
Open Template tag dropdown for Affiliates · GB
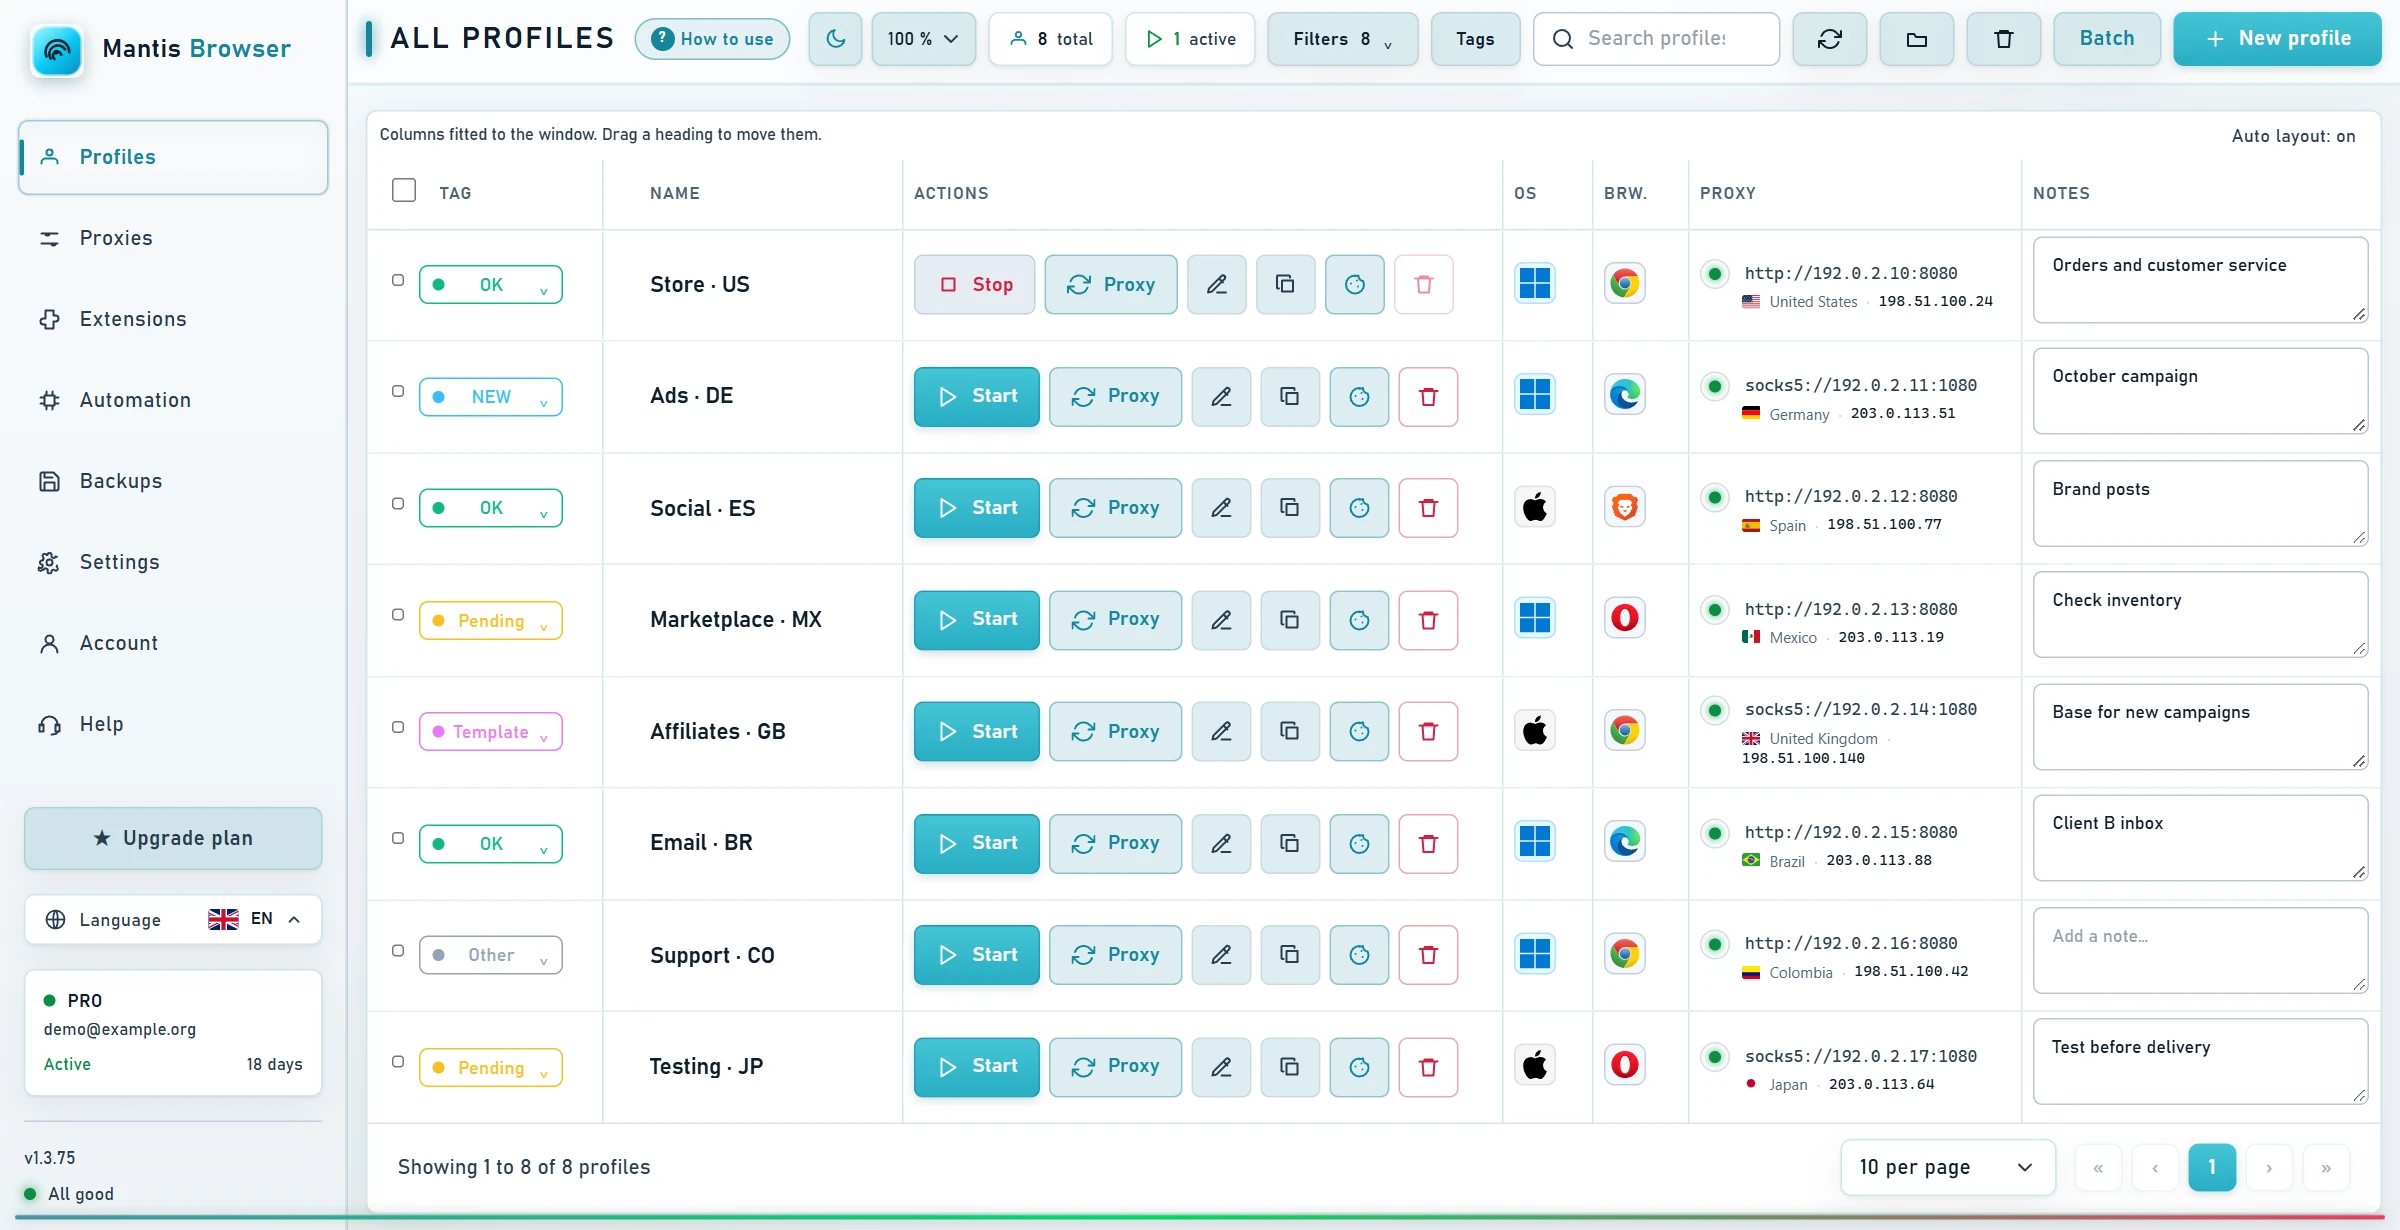(x=491, y=732)
